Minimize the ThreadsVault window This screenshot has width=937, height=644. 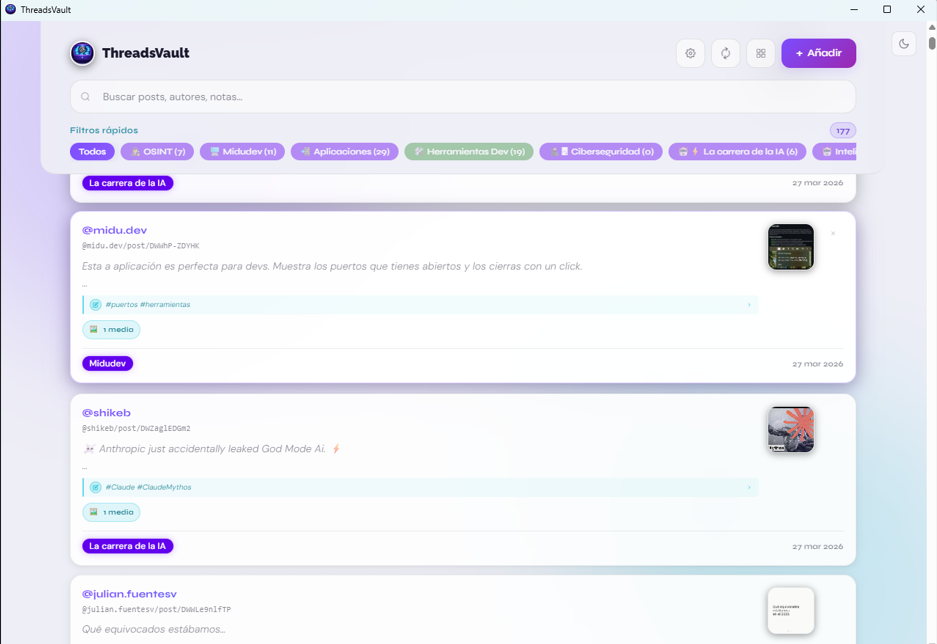854,10
